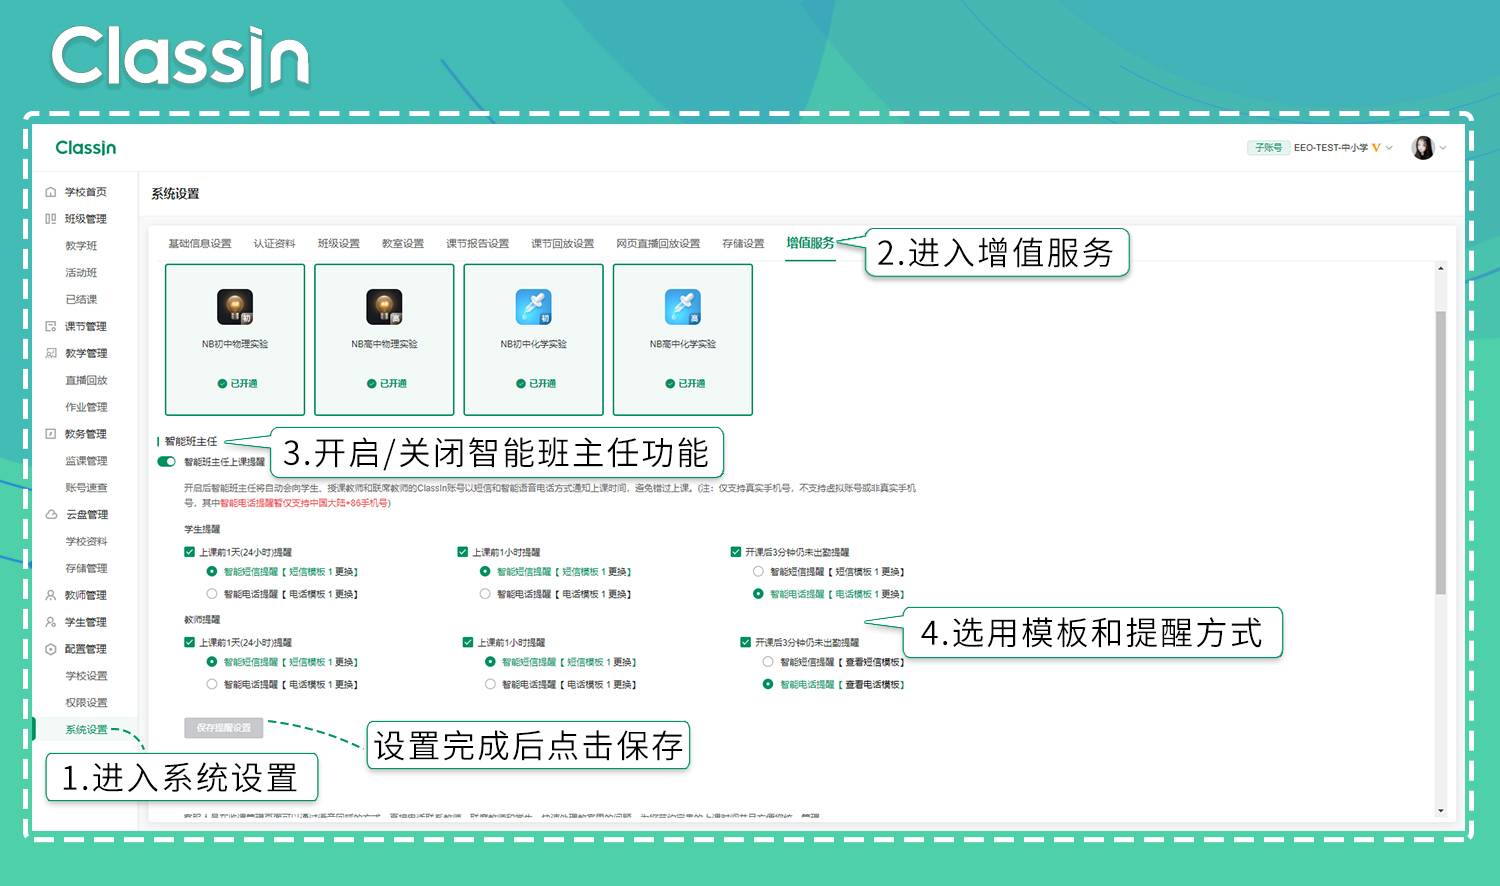
Task: Toggle the 智能班主任上课提醒 switch
Action: tap(166, 462)
